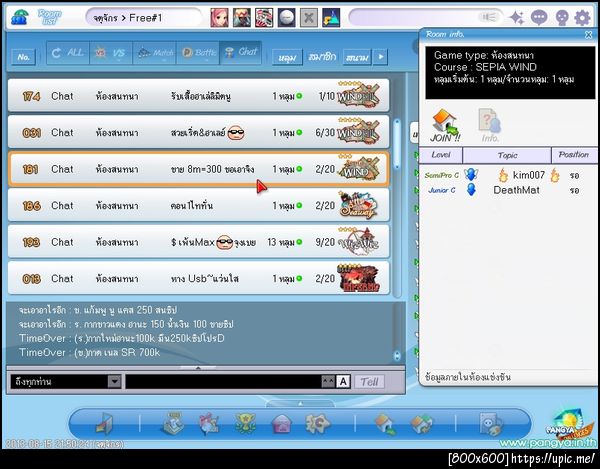Click the Info. icon in Room info
This screenshot has height=469, width=600.
pyautogui.click(x=489, y=125)
